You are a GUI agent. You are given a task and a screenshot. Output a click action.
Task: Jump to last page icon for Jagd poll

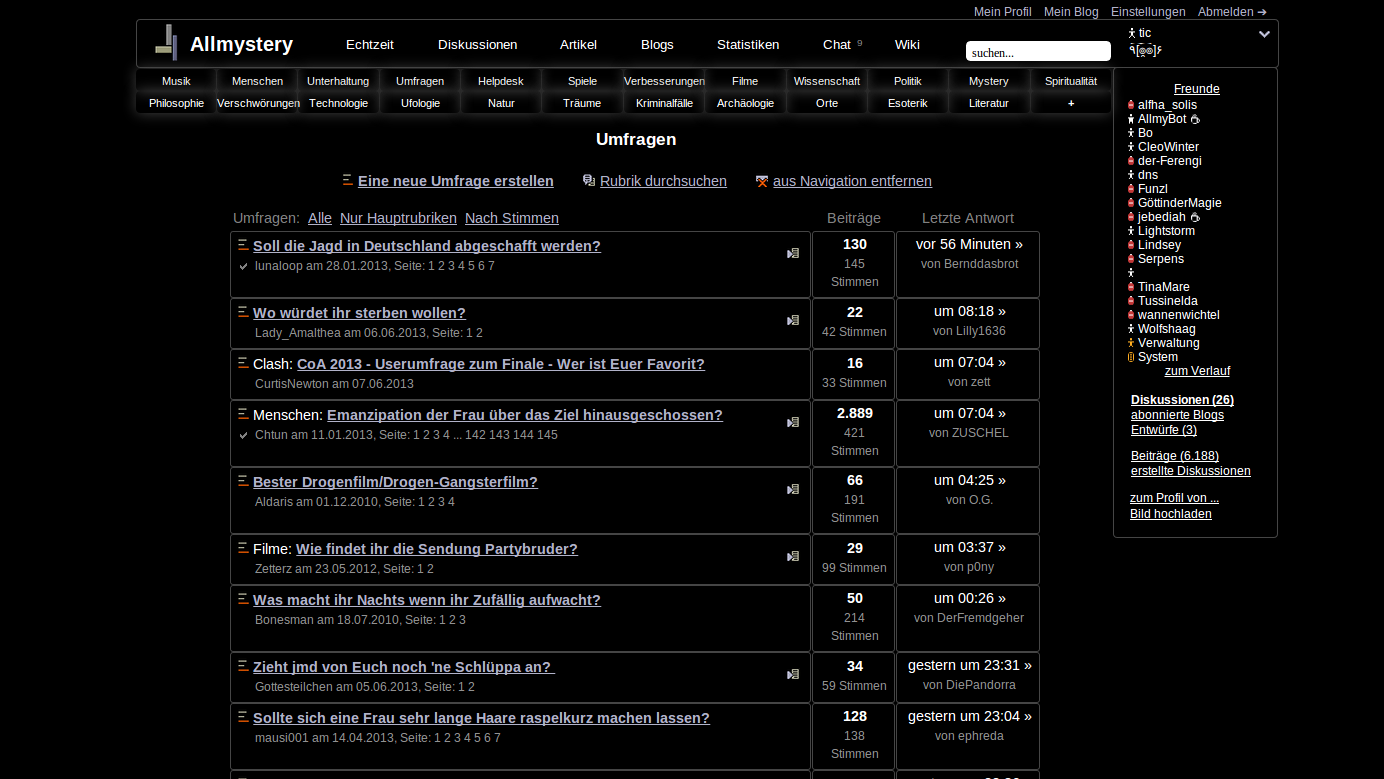coord(793,254)
